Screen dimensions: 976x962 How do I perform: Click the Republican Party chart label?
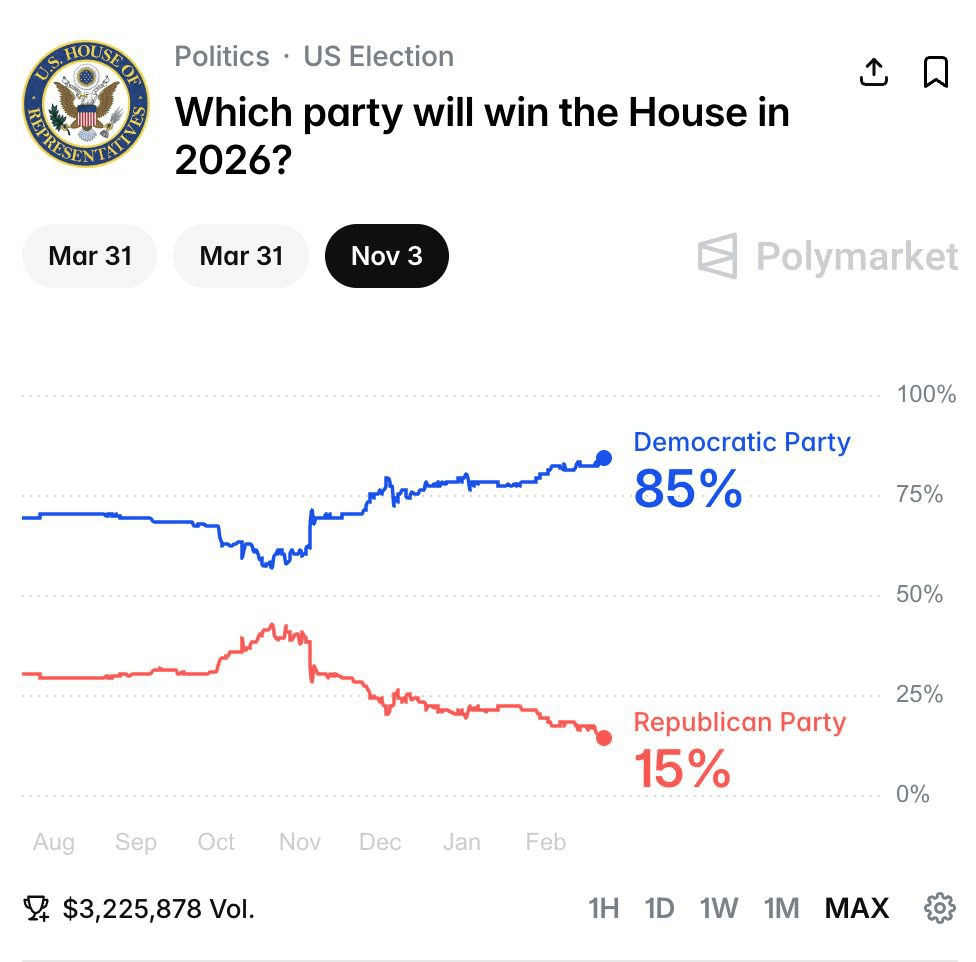click(x=739, y=722)
